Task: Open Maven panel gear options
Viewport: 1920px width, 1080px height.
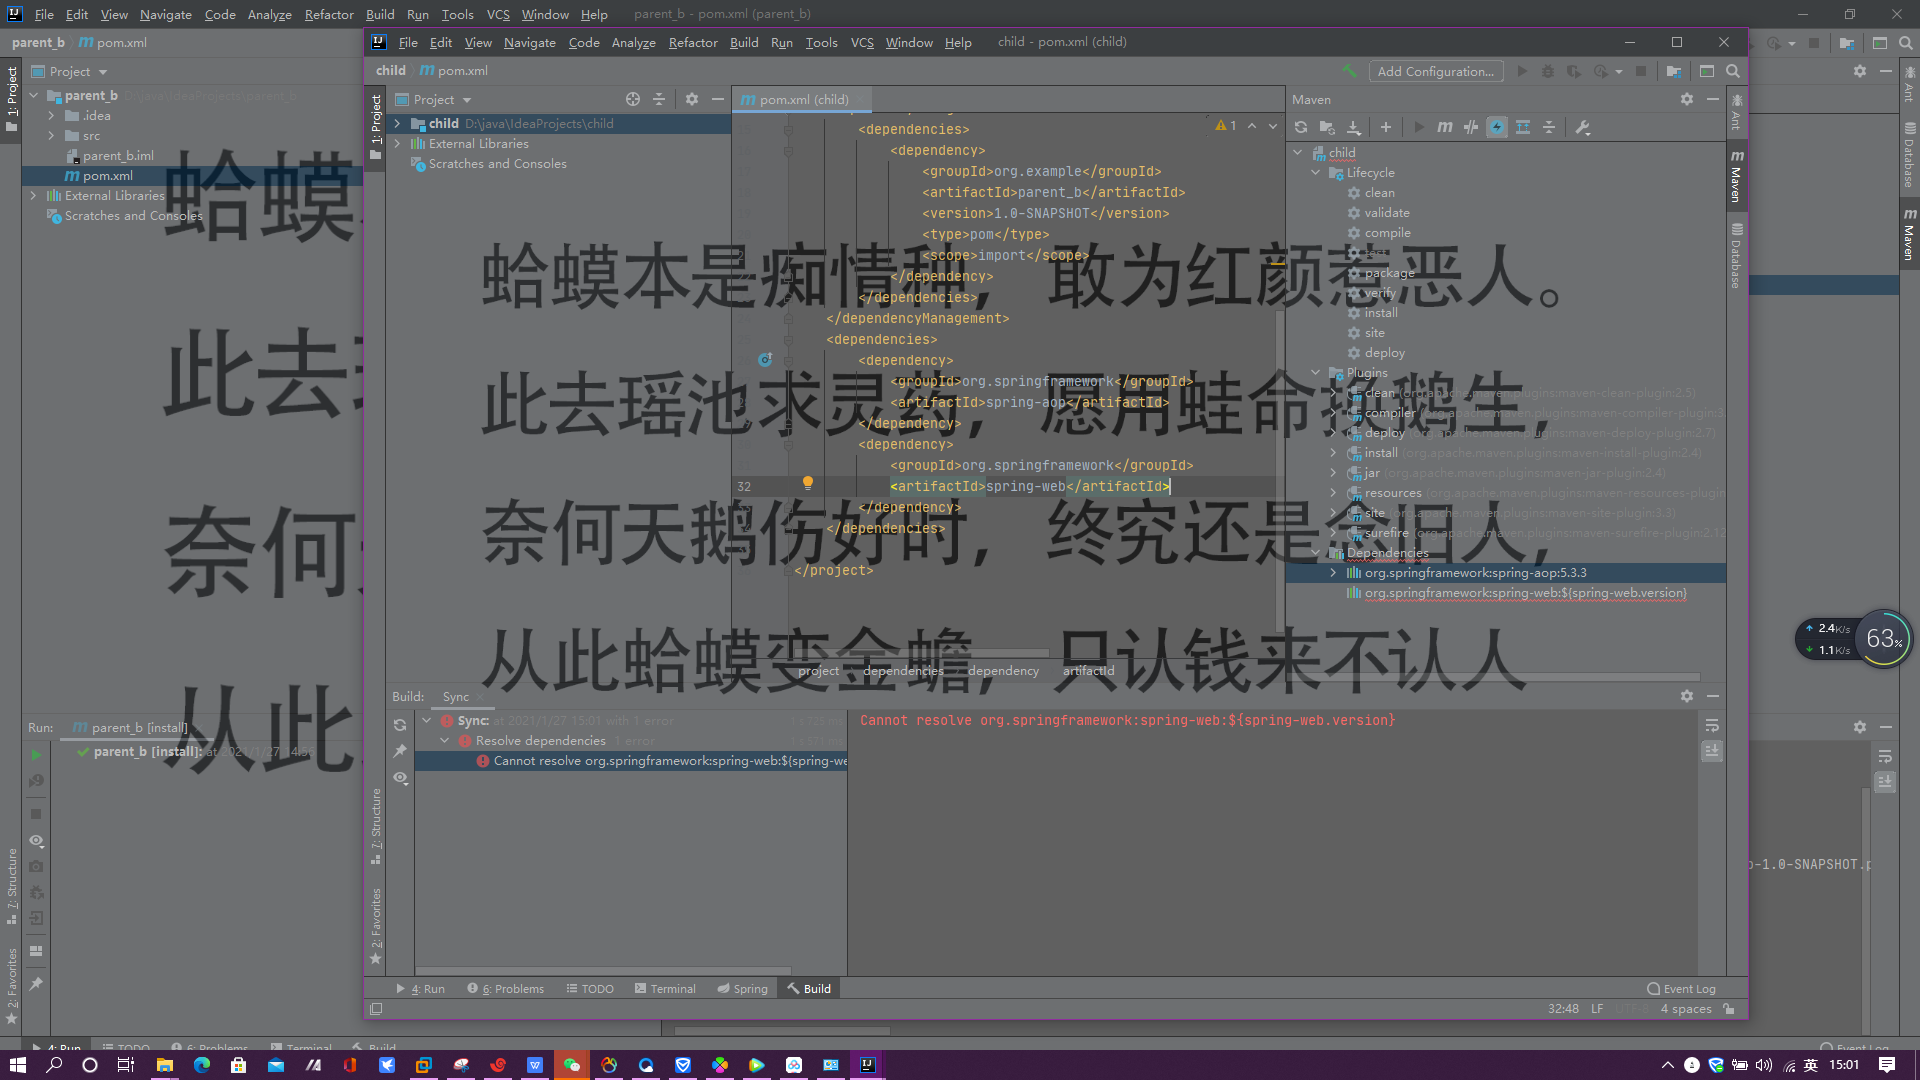Action: [x=1687, y=99]
